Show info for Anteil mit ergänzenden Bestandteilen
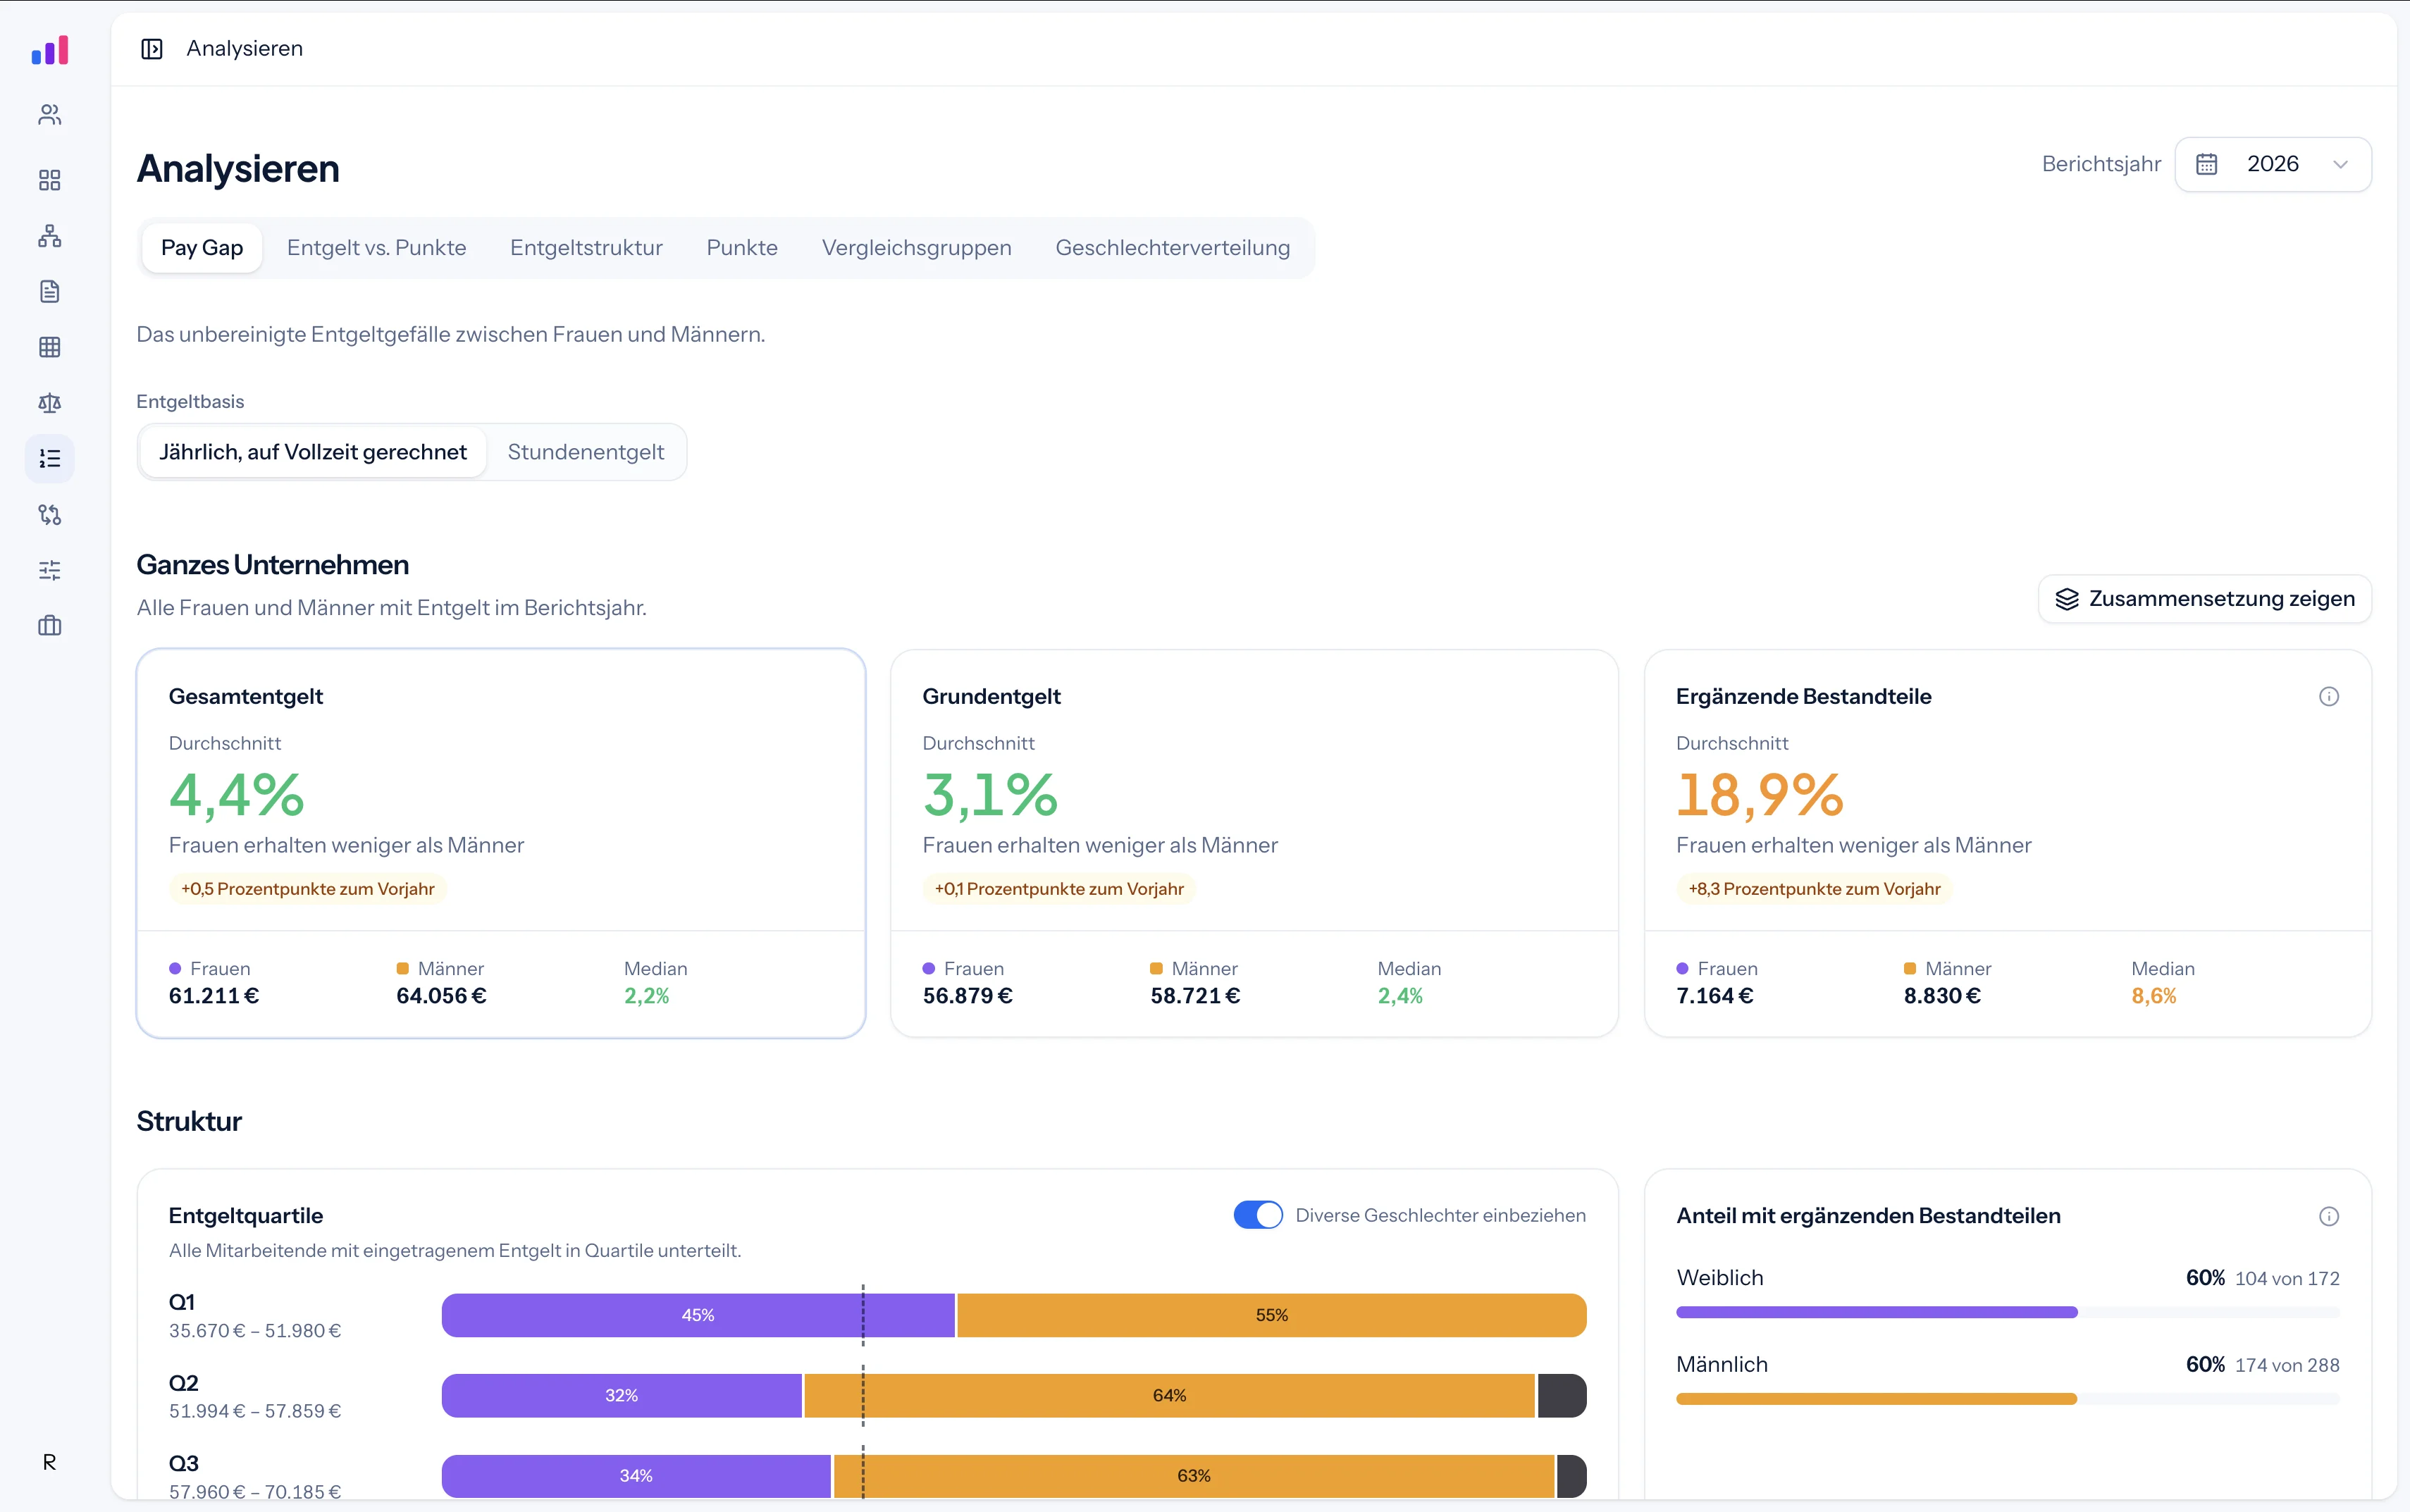The width and height of the screenshot is (2410, 1512). pyautogui.click(x=2329, y=1216)
